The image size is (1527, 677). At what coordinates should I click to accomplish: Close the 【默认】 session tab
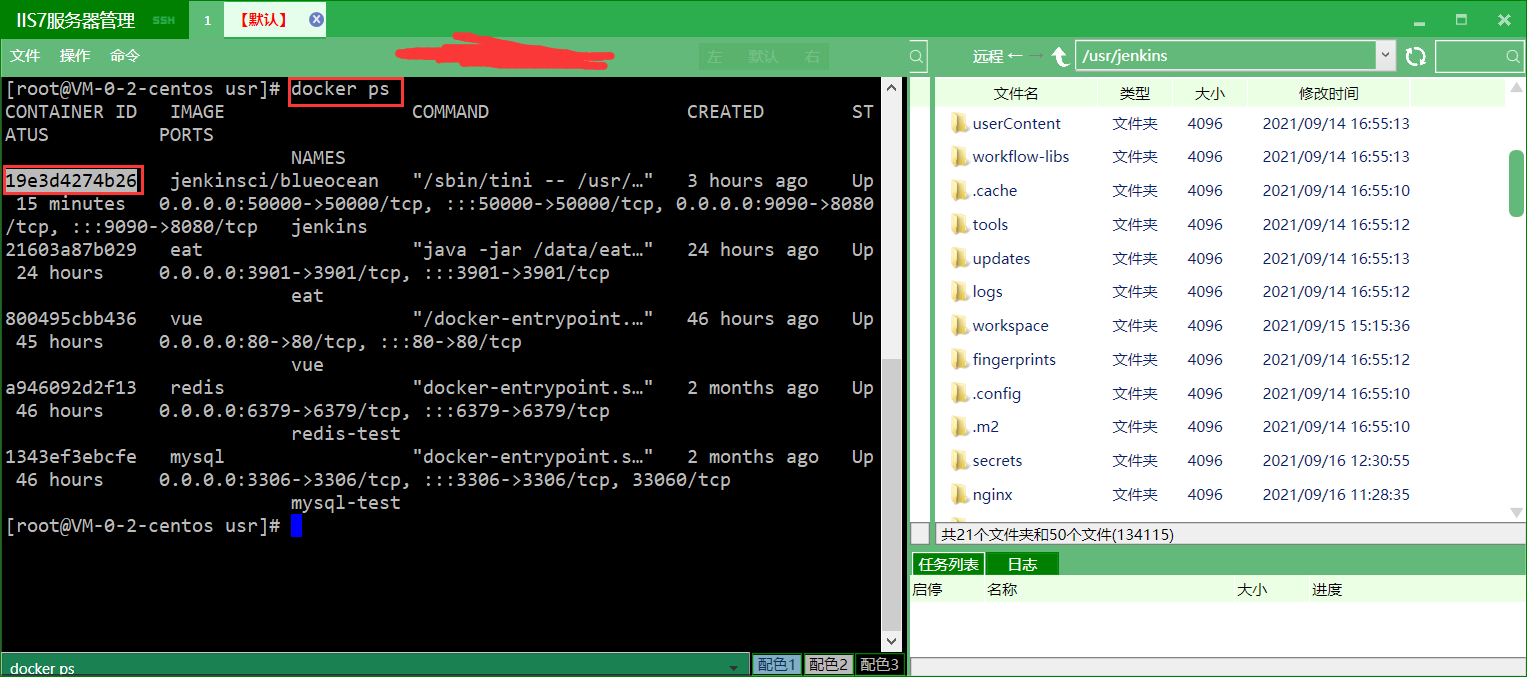click(316, 19)
